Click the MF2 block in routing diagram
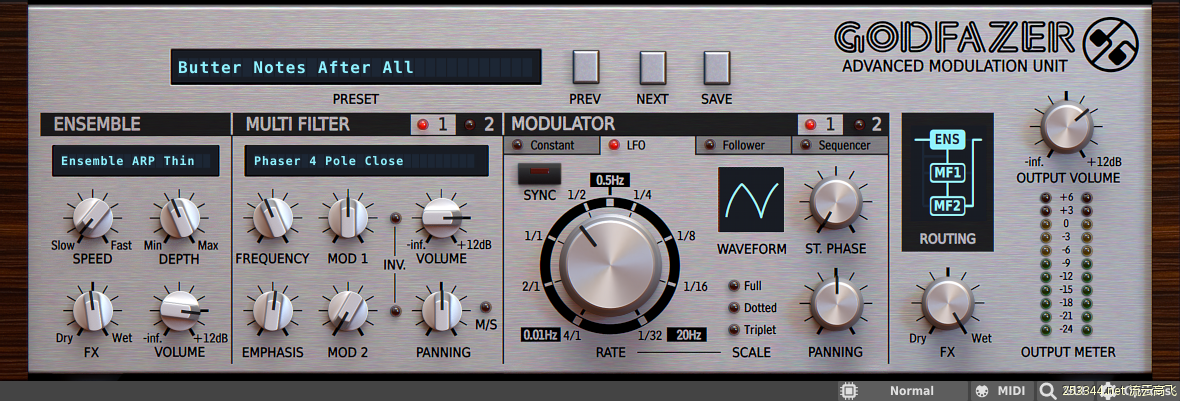Image resolution: width=1180 pixels, height=401 pixels. click(947, 205)
